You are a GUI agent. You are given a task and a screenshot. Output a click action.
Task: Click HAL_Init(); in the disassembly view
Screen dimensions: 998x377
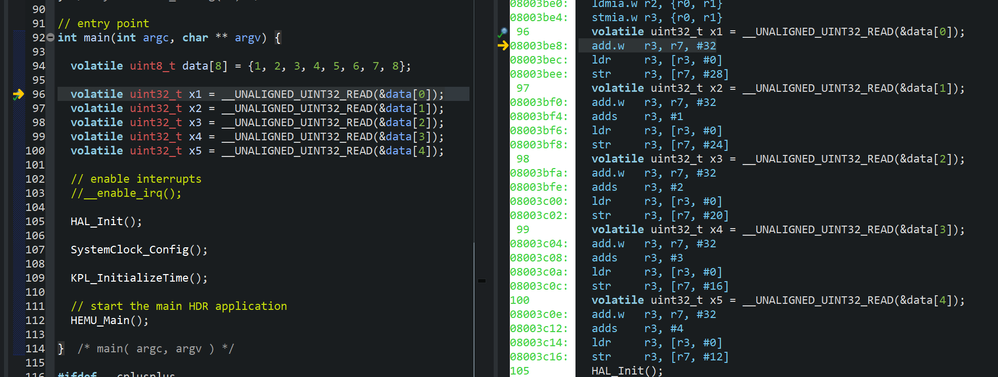[628, 371]
